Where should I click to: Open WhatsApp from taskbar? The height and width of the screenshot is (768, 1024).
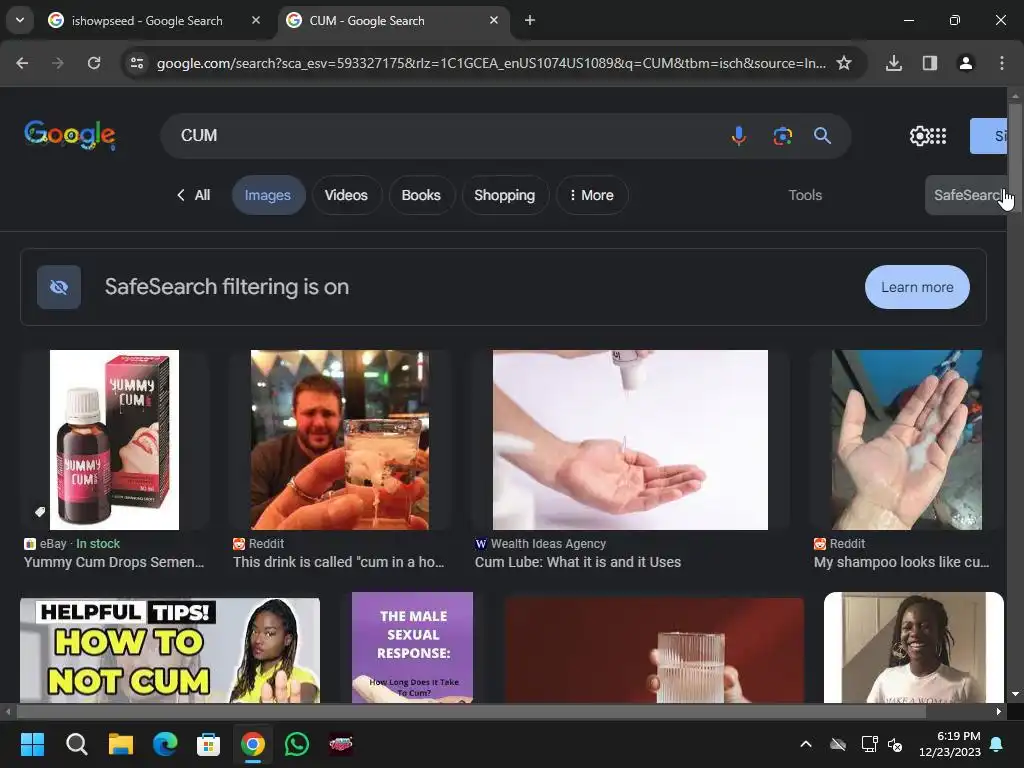click(x=297, y=744)
